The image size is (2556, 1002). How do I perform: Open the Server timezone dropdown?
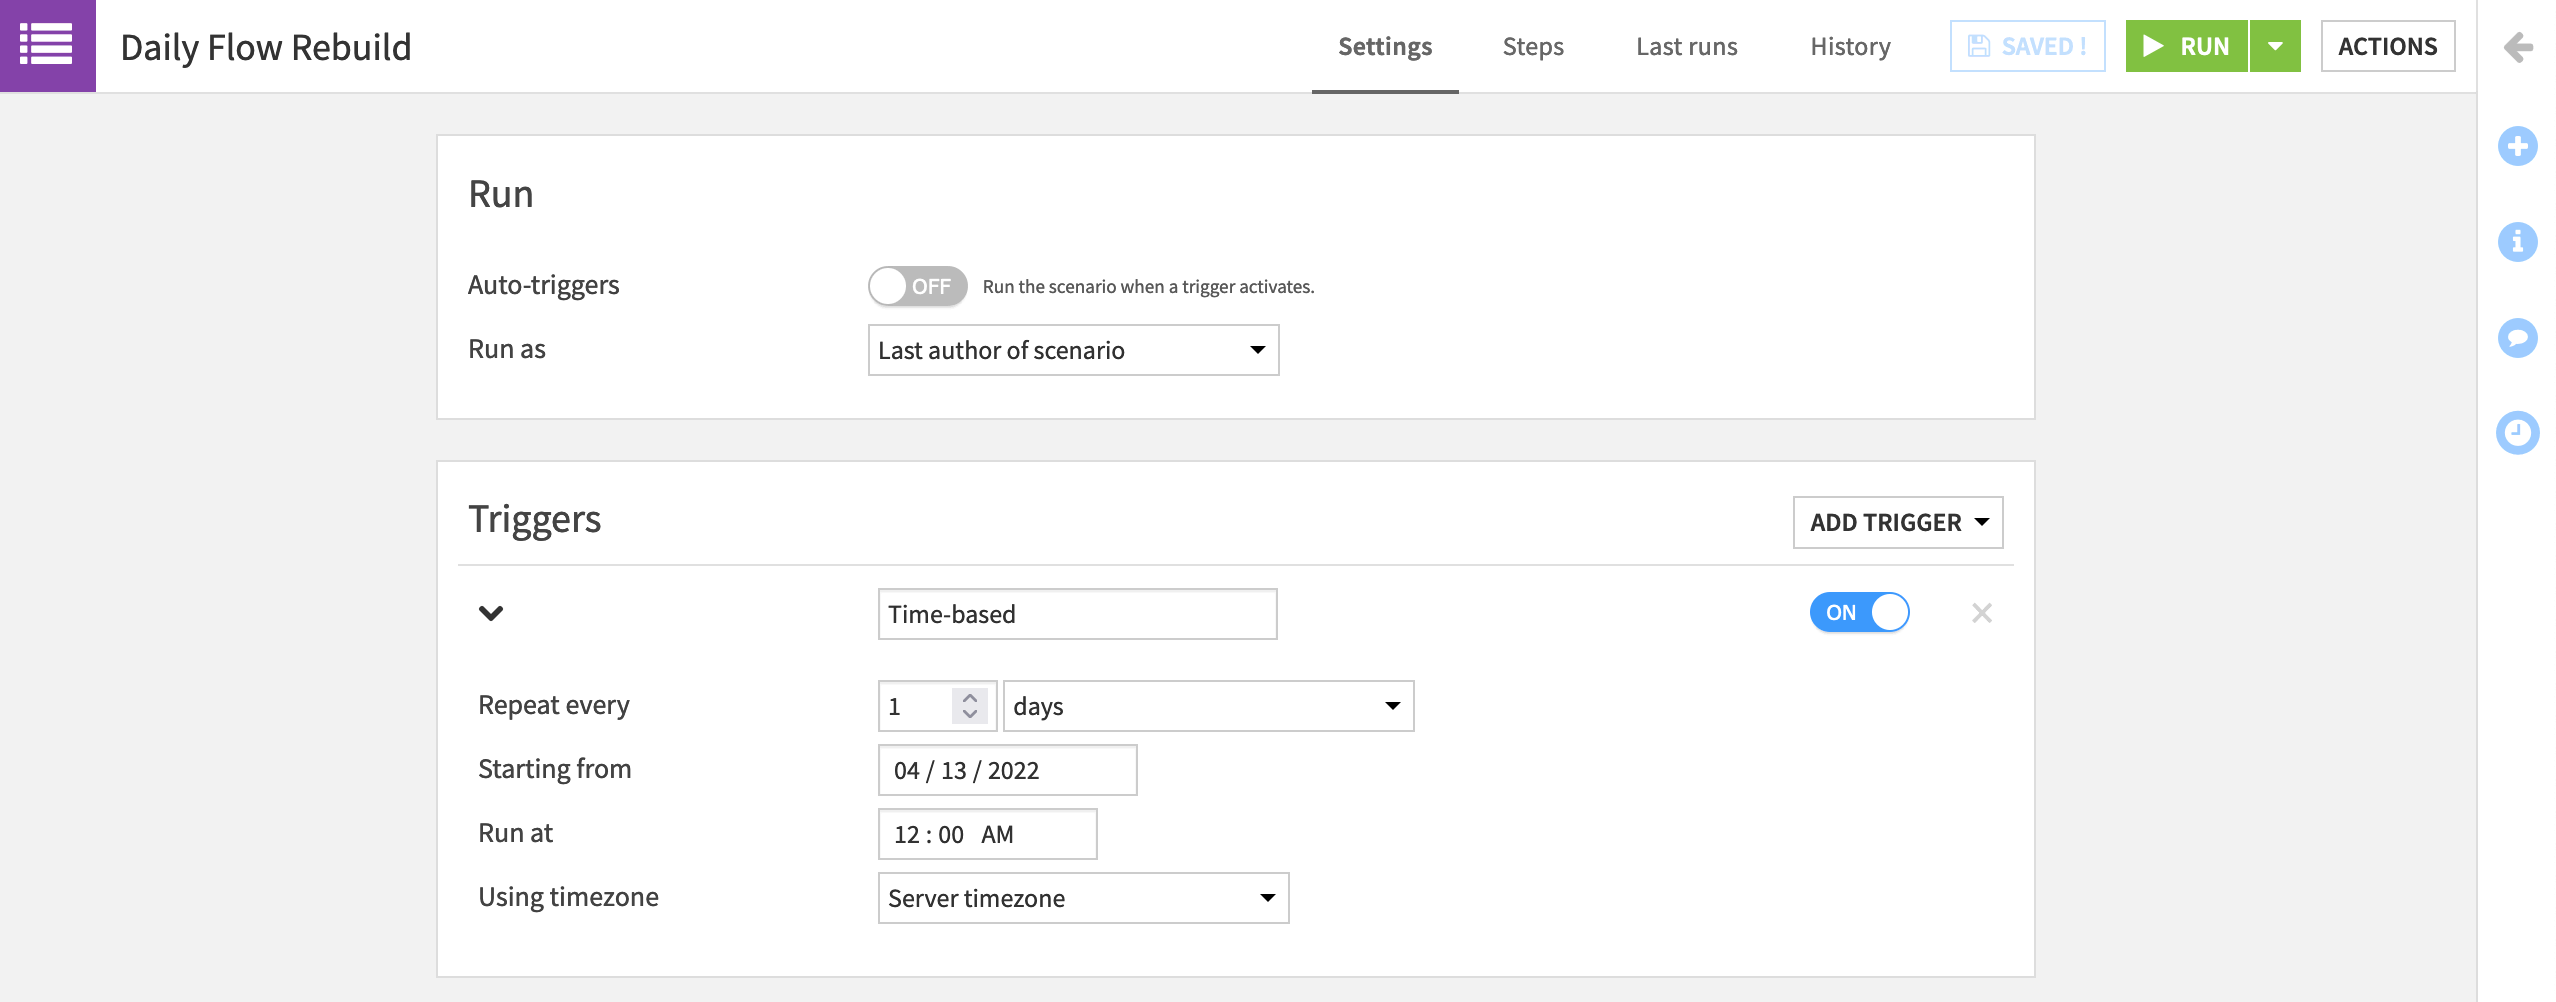(1082, 898)
